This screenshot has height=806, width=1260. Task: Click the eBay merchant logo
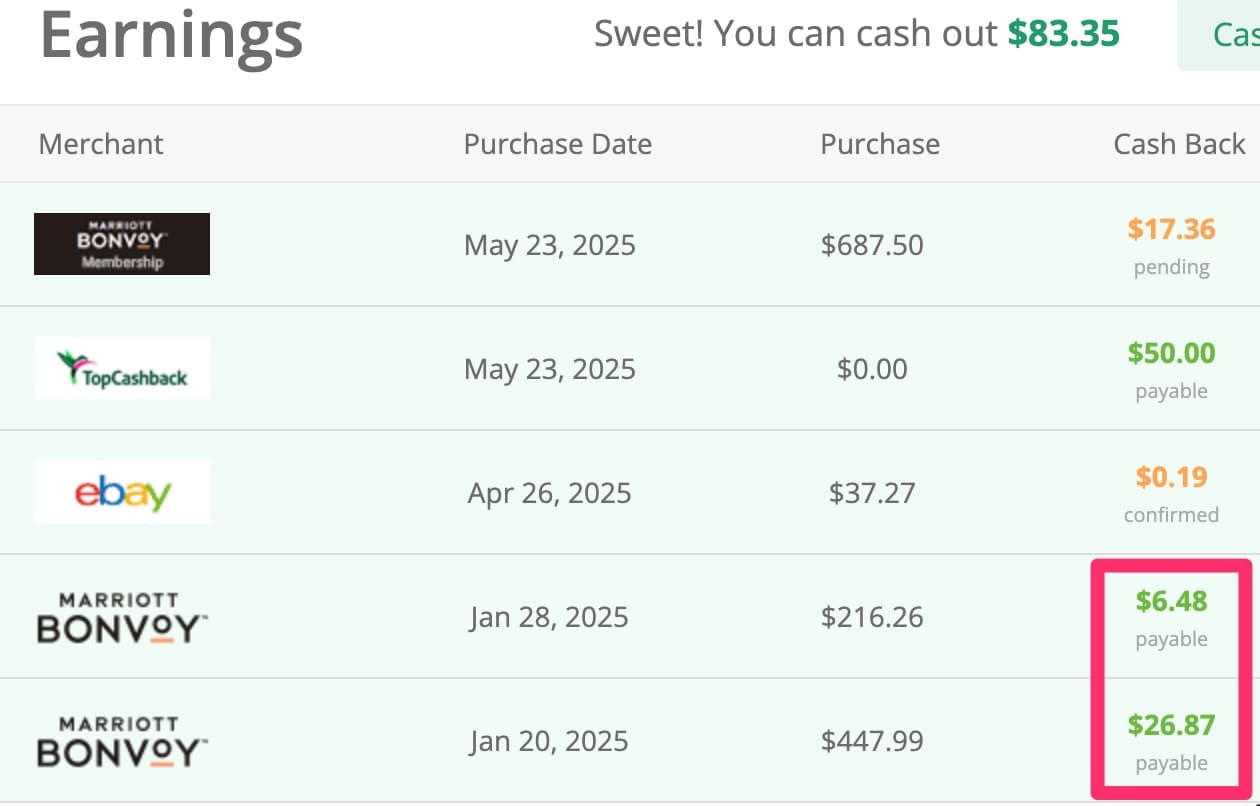click(x=122, y=492)
